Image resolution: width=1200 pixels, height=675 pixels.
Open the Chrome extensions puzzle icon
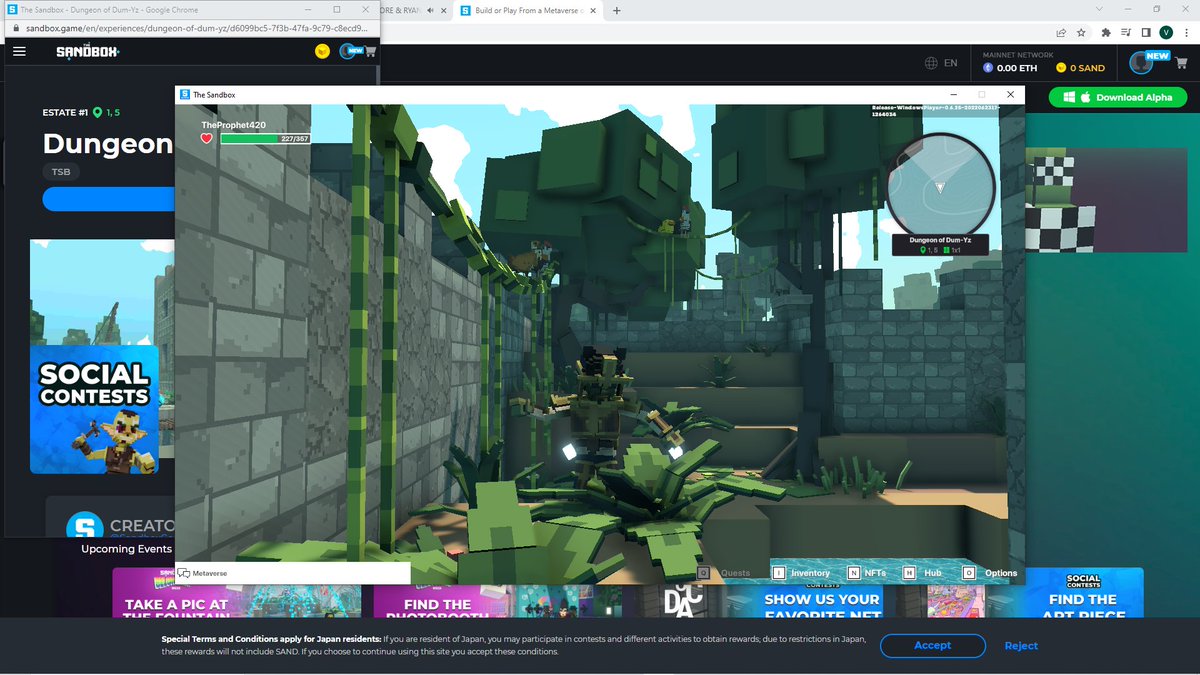(x=1106, y=33)
